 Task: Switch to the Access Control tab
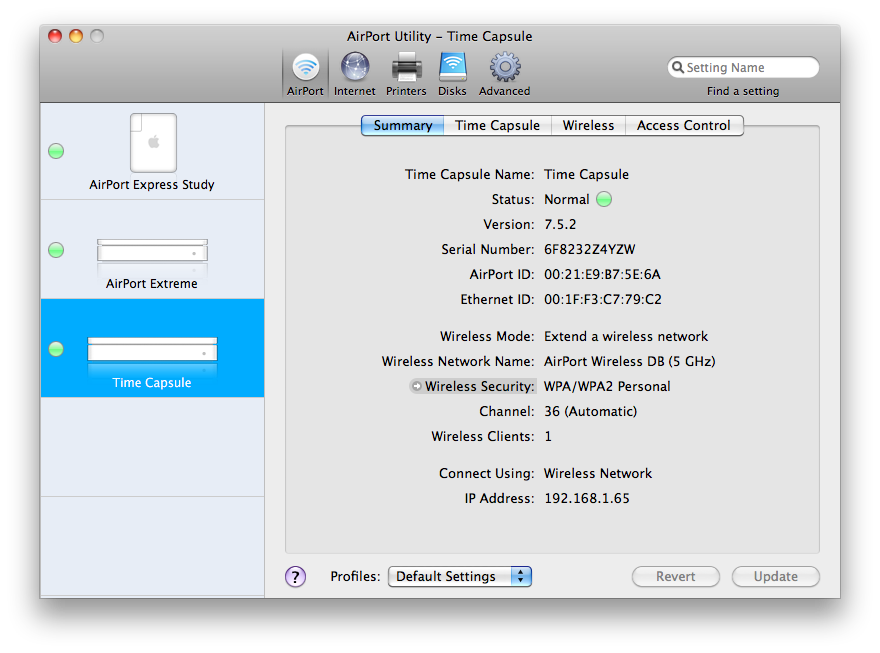tap(684, 125)
